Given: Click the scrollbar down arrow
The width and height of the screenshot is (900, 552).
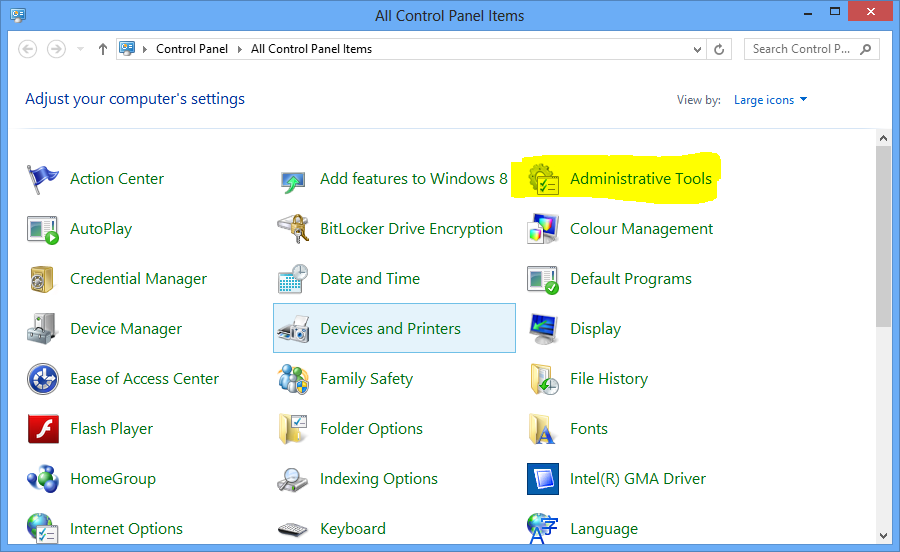Looking at the screenshot, I should point(883,536).
